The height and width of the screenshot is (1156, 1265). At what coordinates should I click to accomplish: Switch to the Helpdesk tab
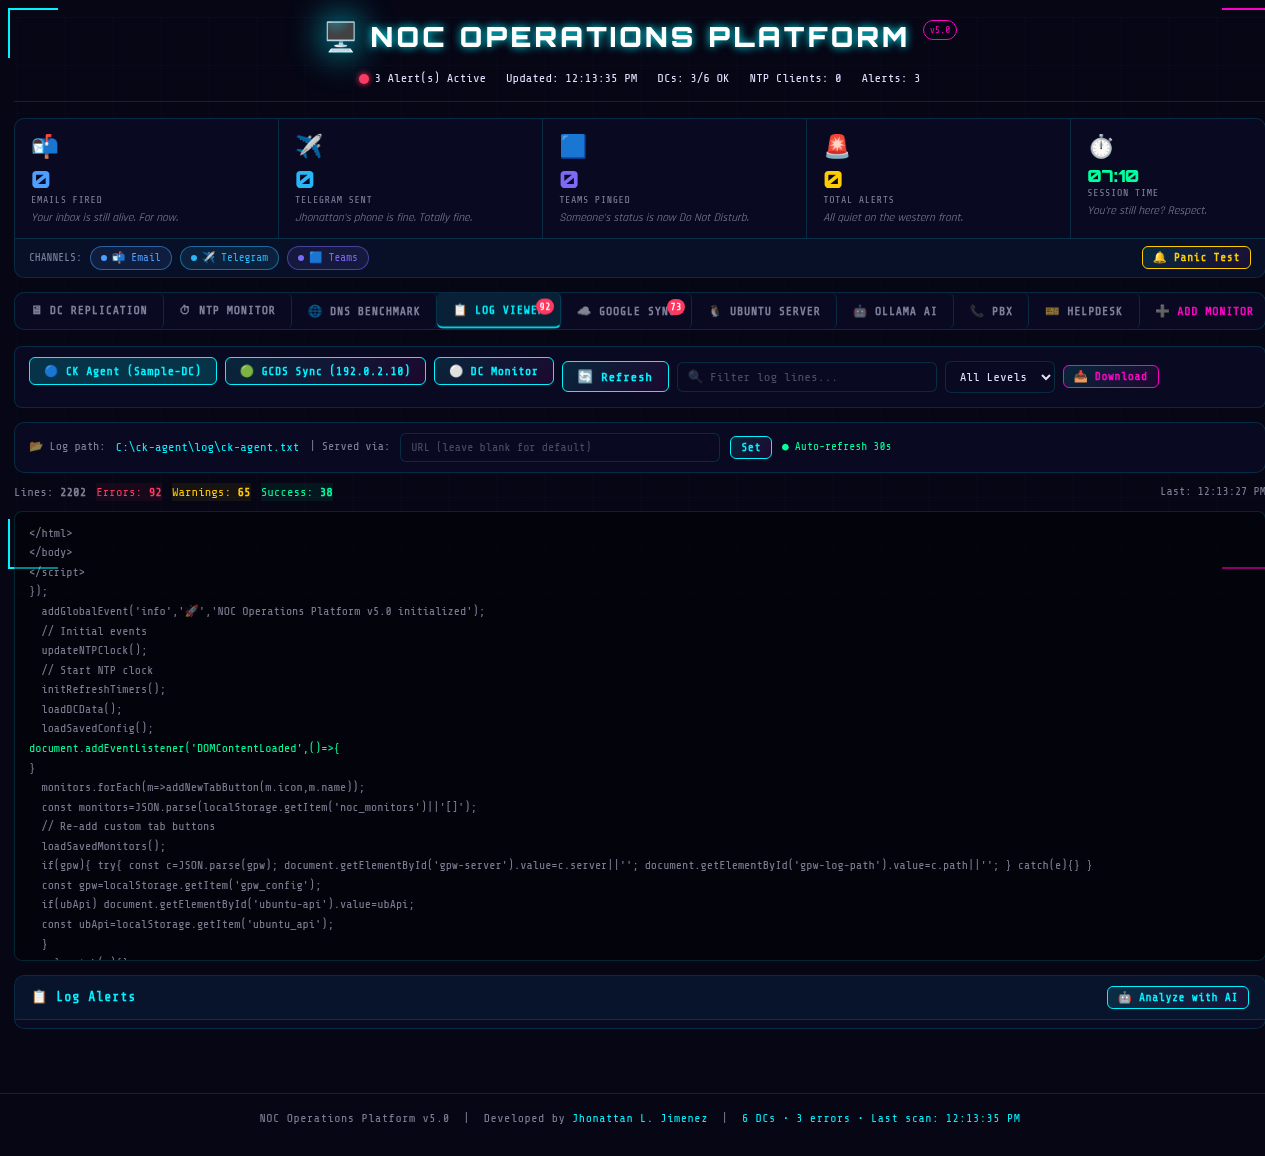(x=1084, y=311)
